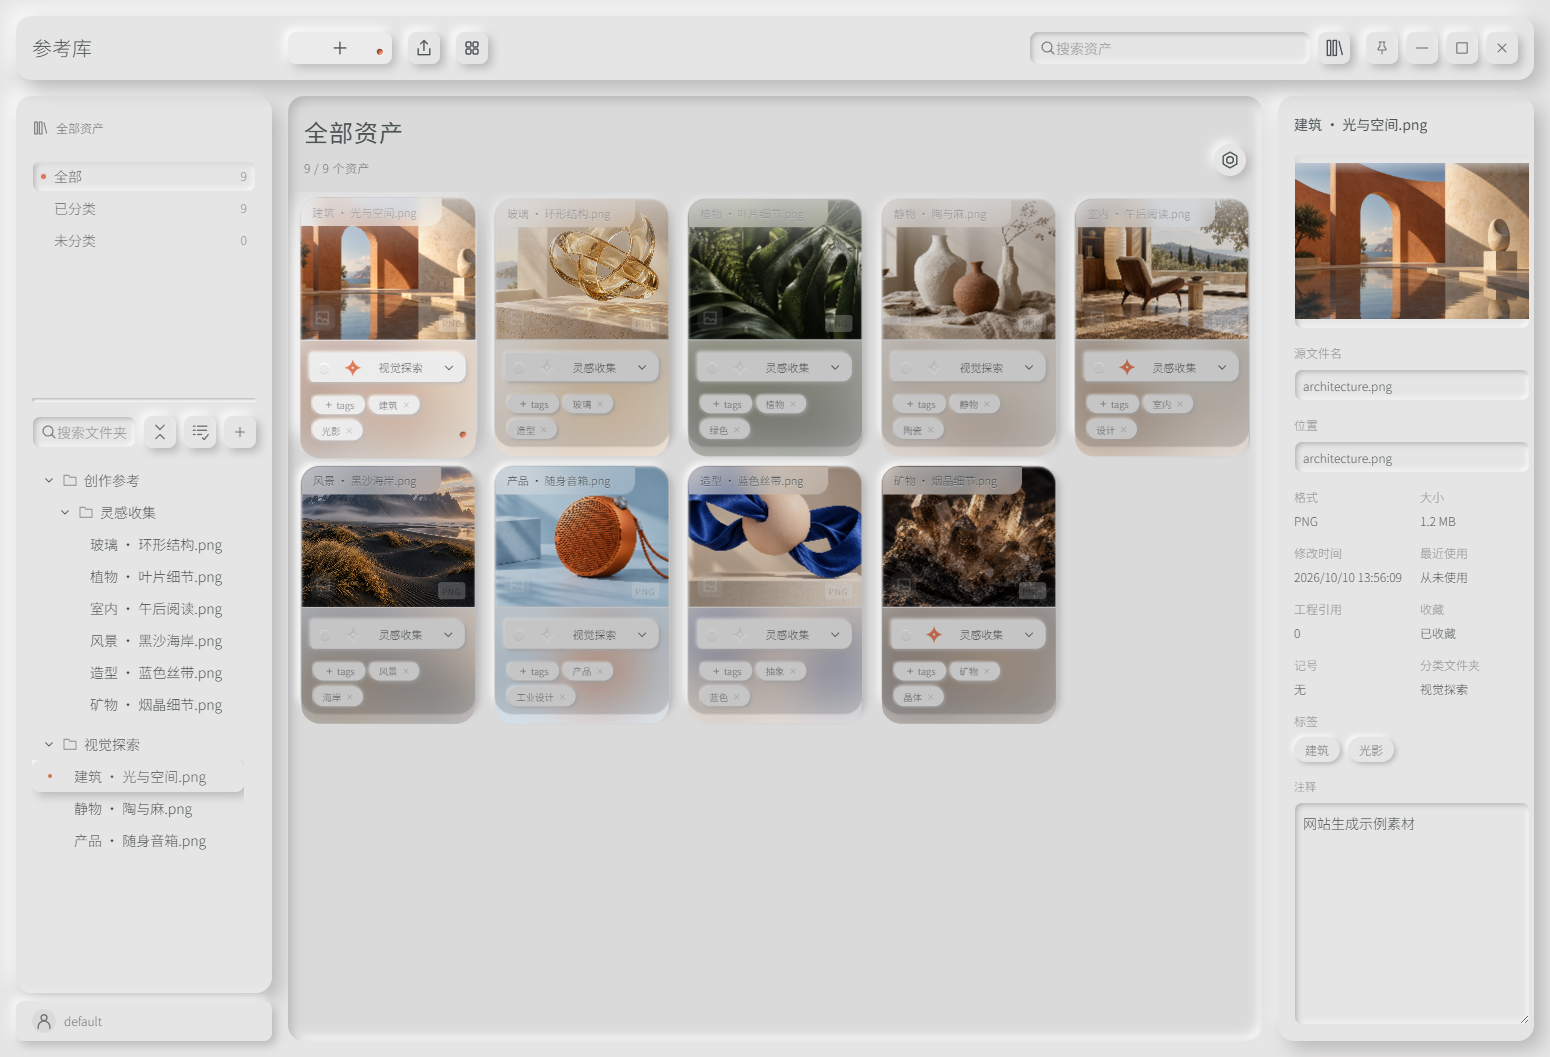Click the export/share icon in the top toolbar
Viewport: 1550px width, 1057px height.
424,48
